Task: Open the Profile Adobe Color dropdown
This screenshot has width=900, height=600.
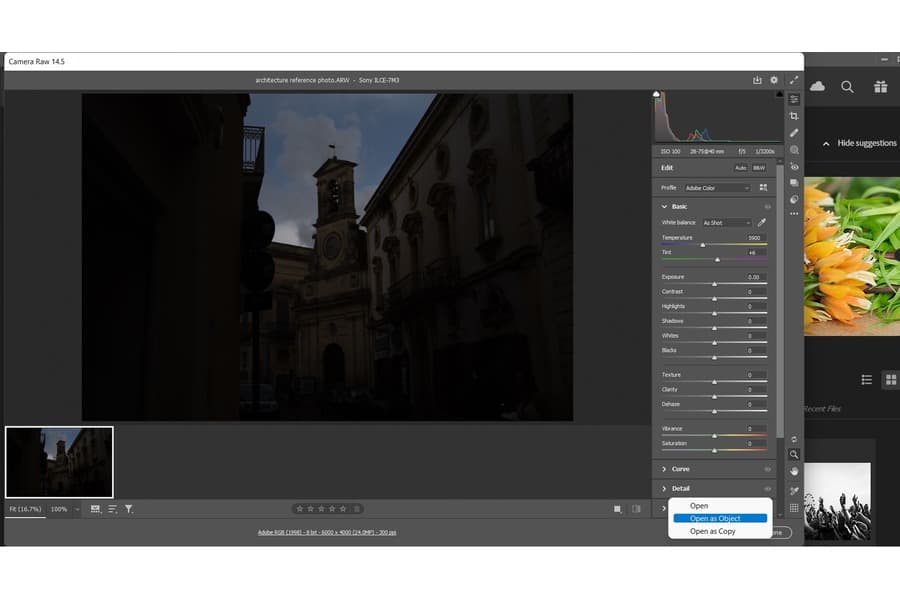Action: click(717, 188)
